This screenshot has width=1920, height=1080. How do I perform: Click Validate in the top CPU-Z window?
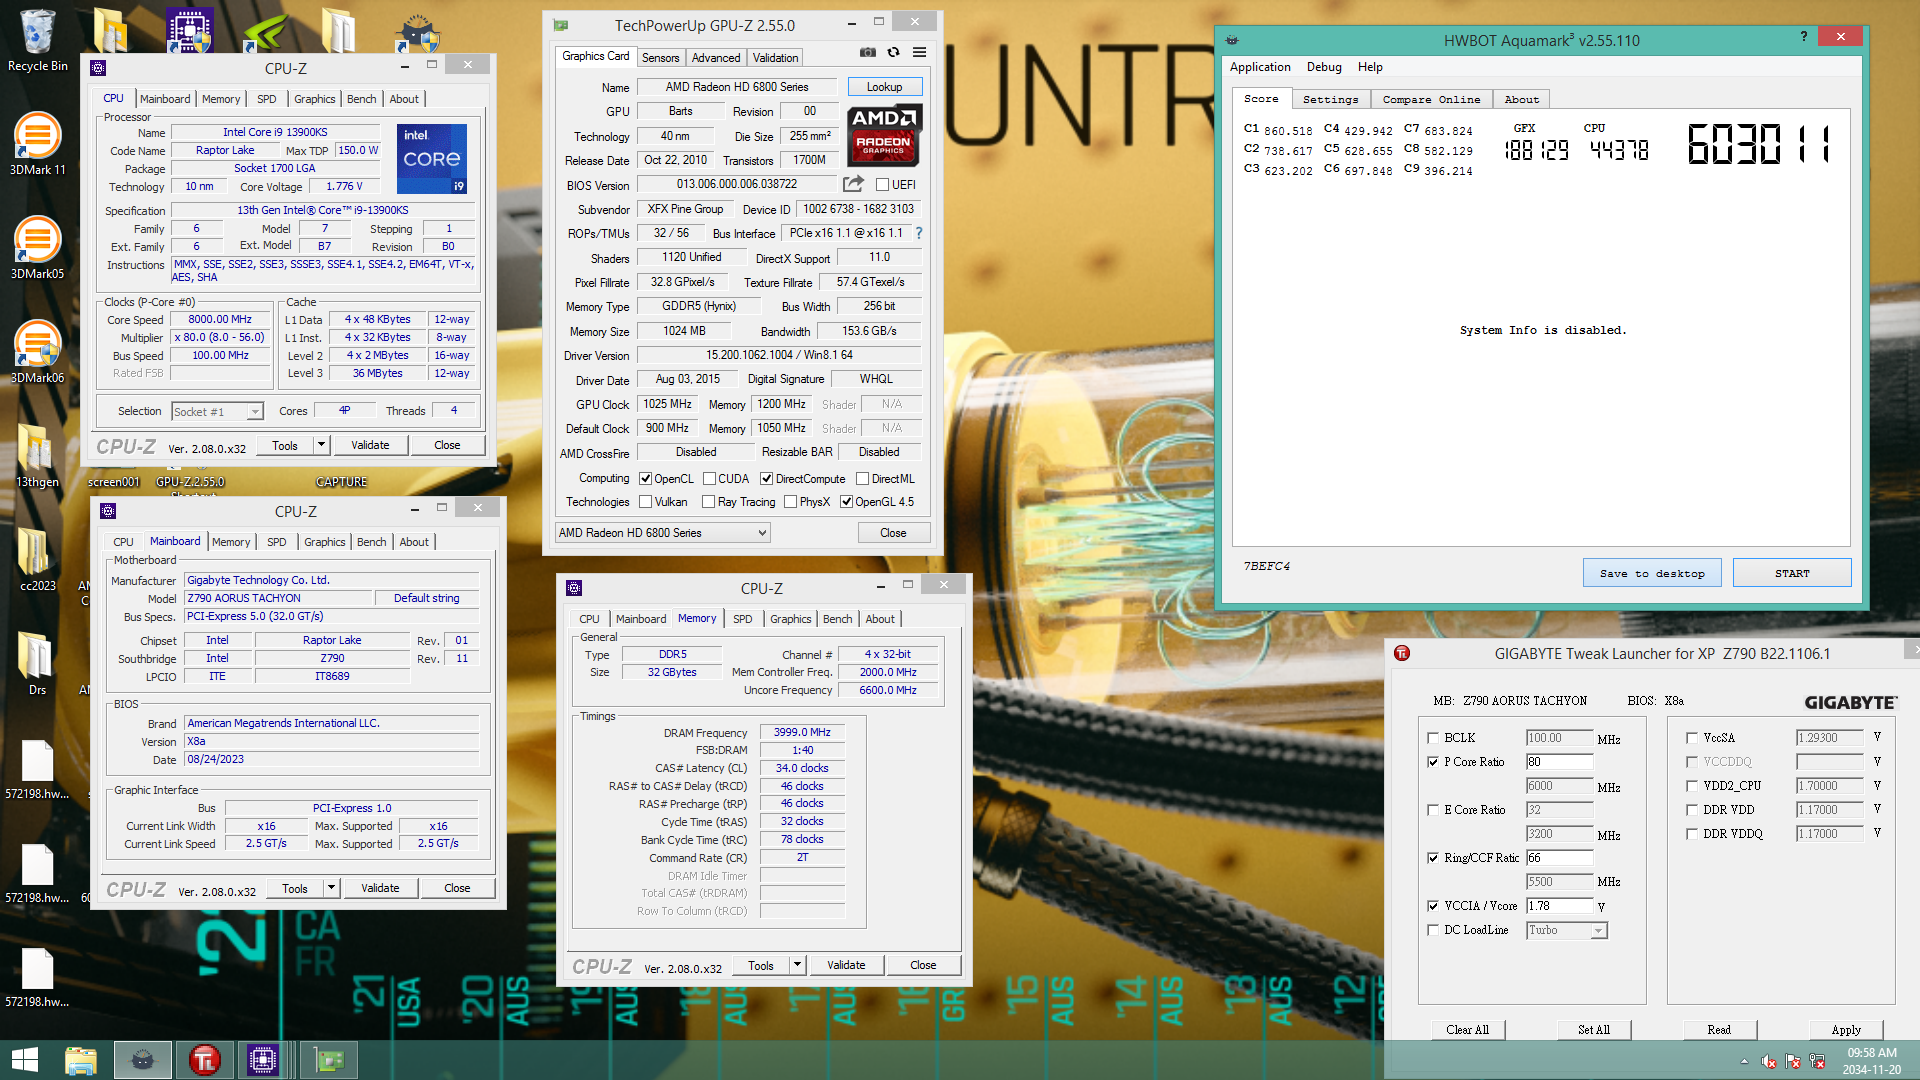point(370,445)
